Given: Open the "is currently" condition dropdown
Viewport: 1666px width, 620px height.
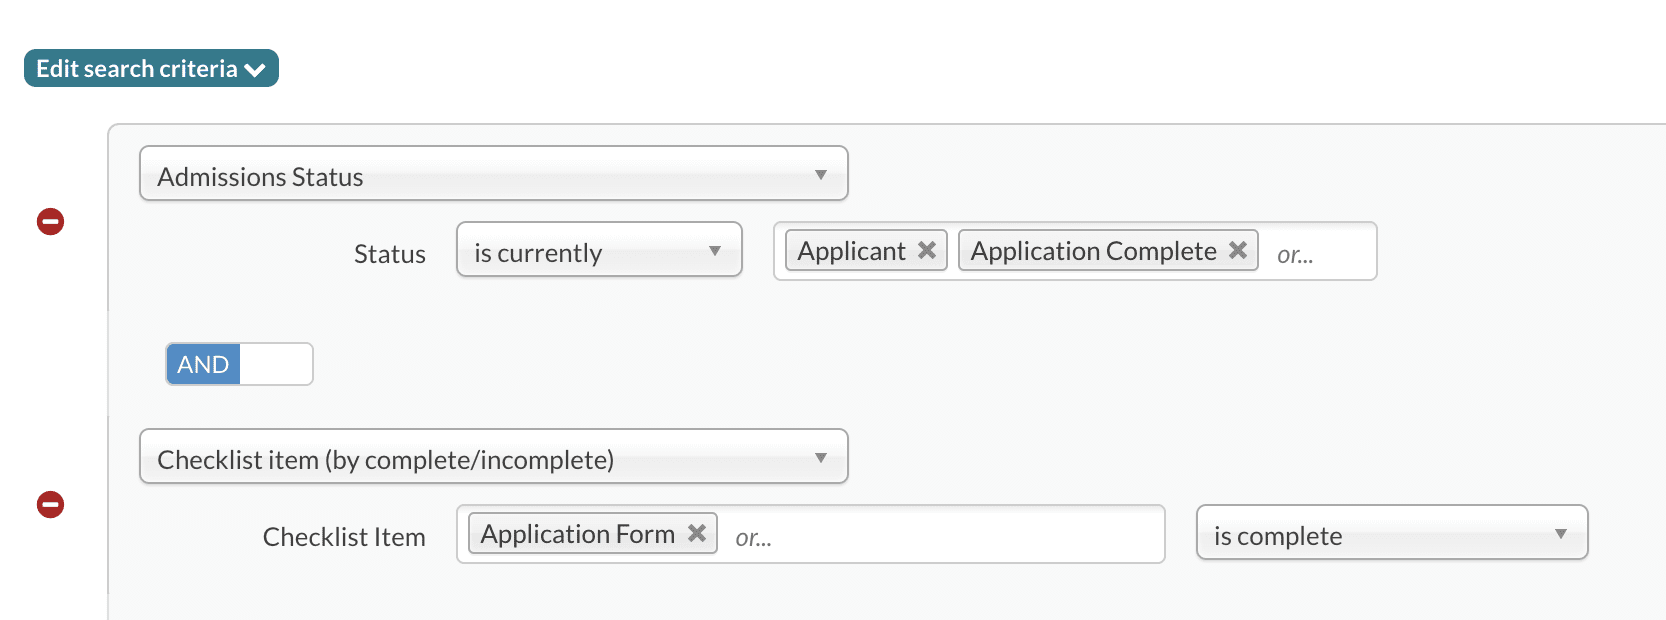Looking at the screenshot, I should click(x=598, y=250).
